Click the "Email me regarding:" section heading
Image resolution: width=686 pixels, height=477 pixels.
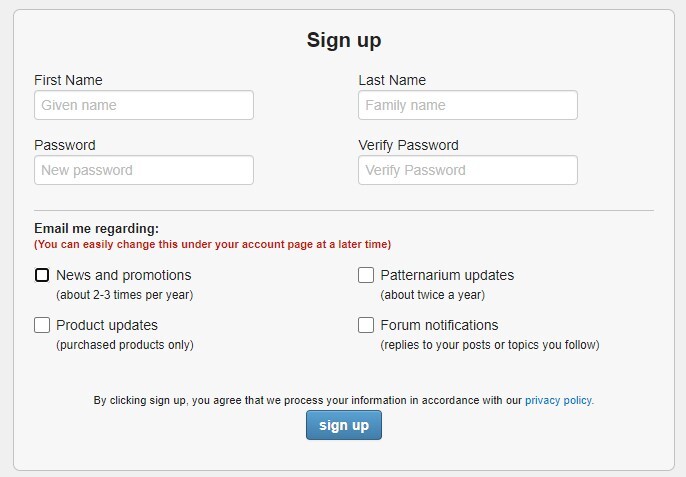coord(96,228)
